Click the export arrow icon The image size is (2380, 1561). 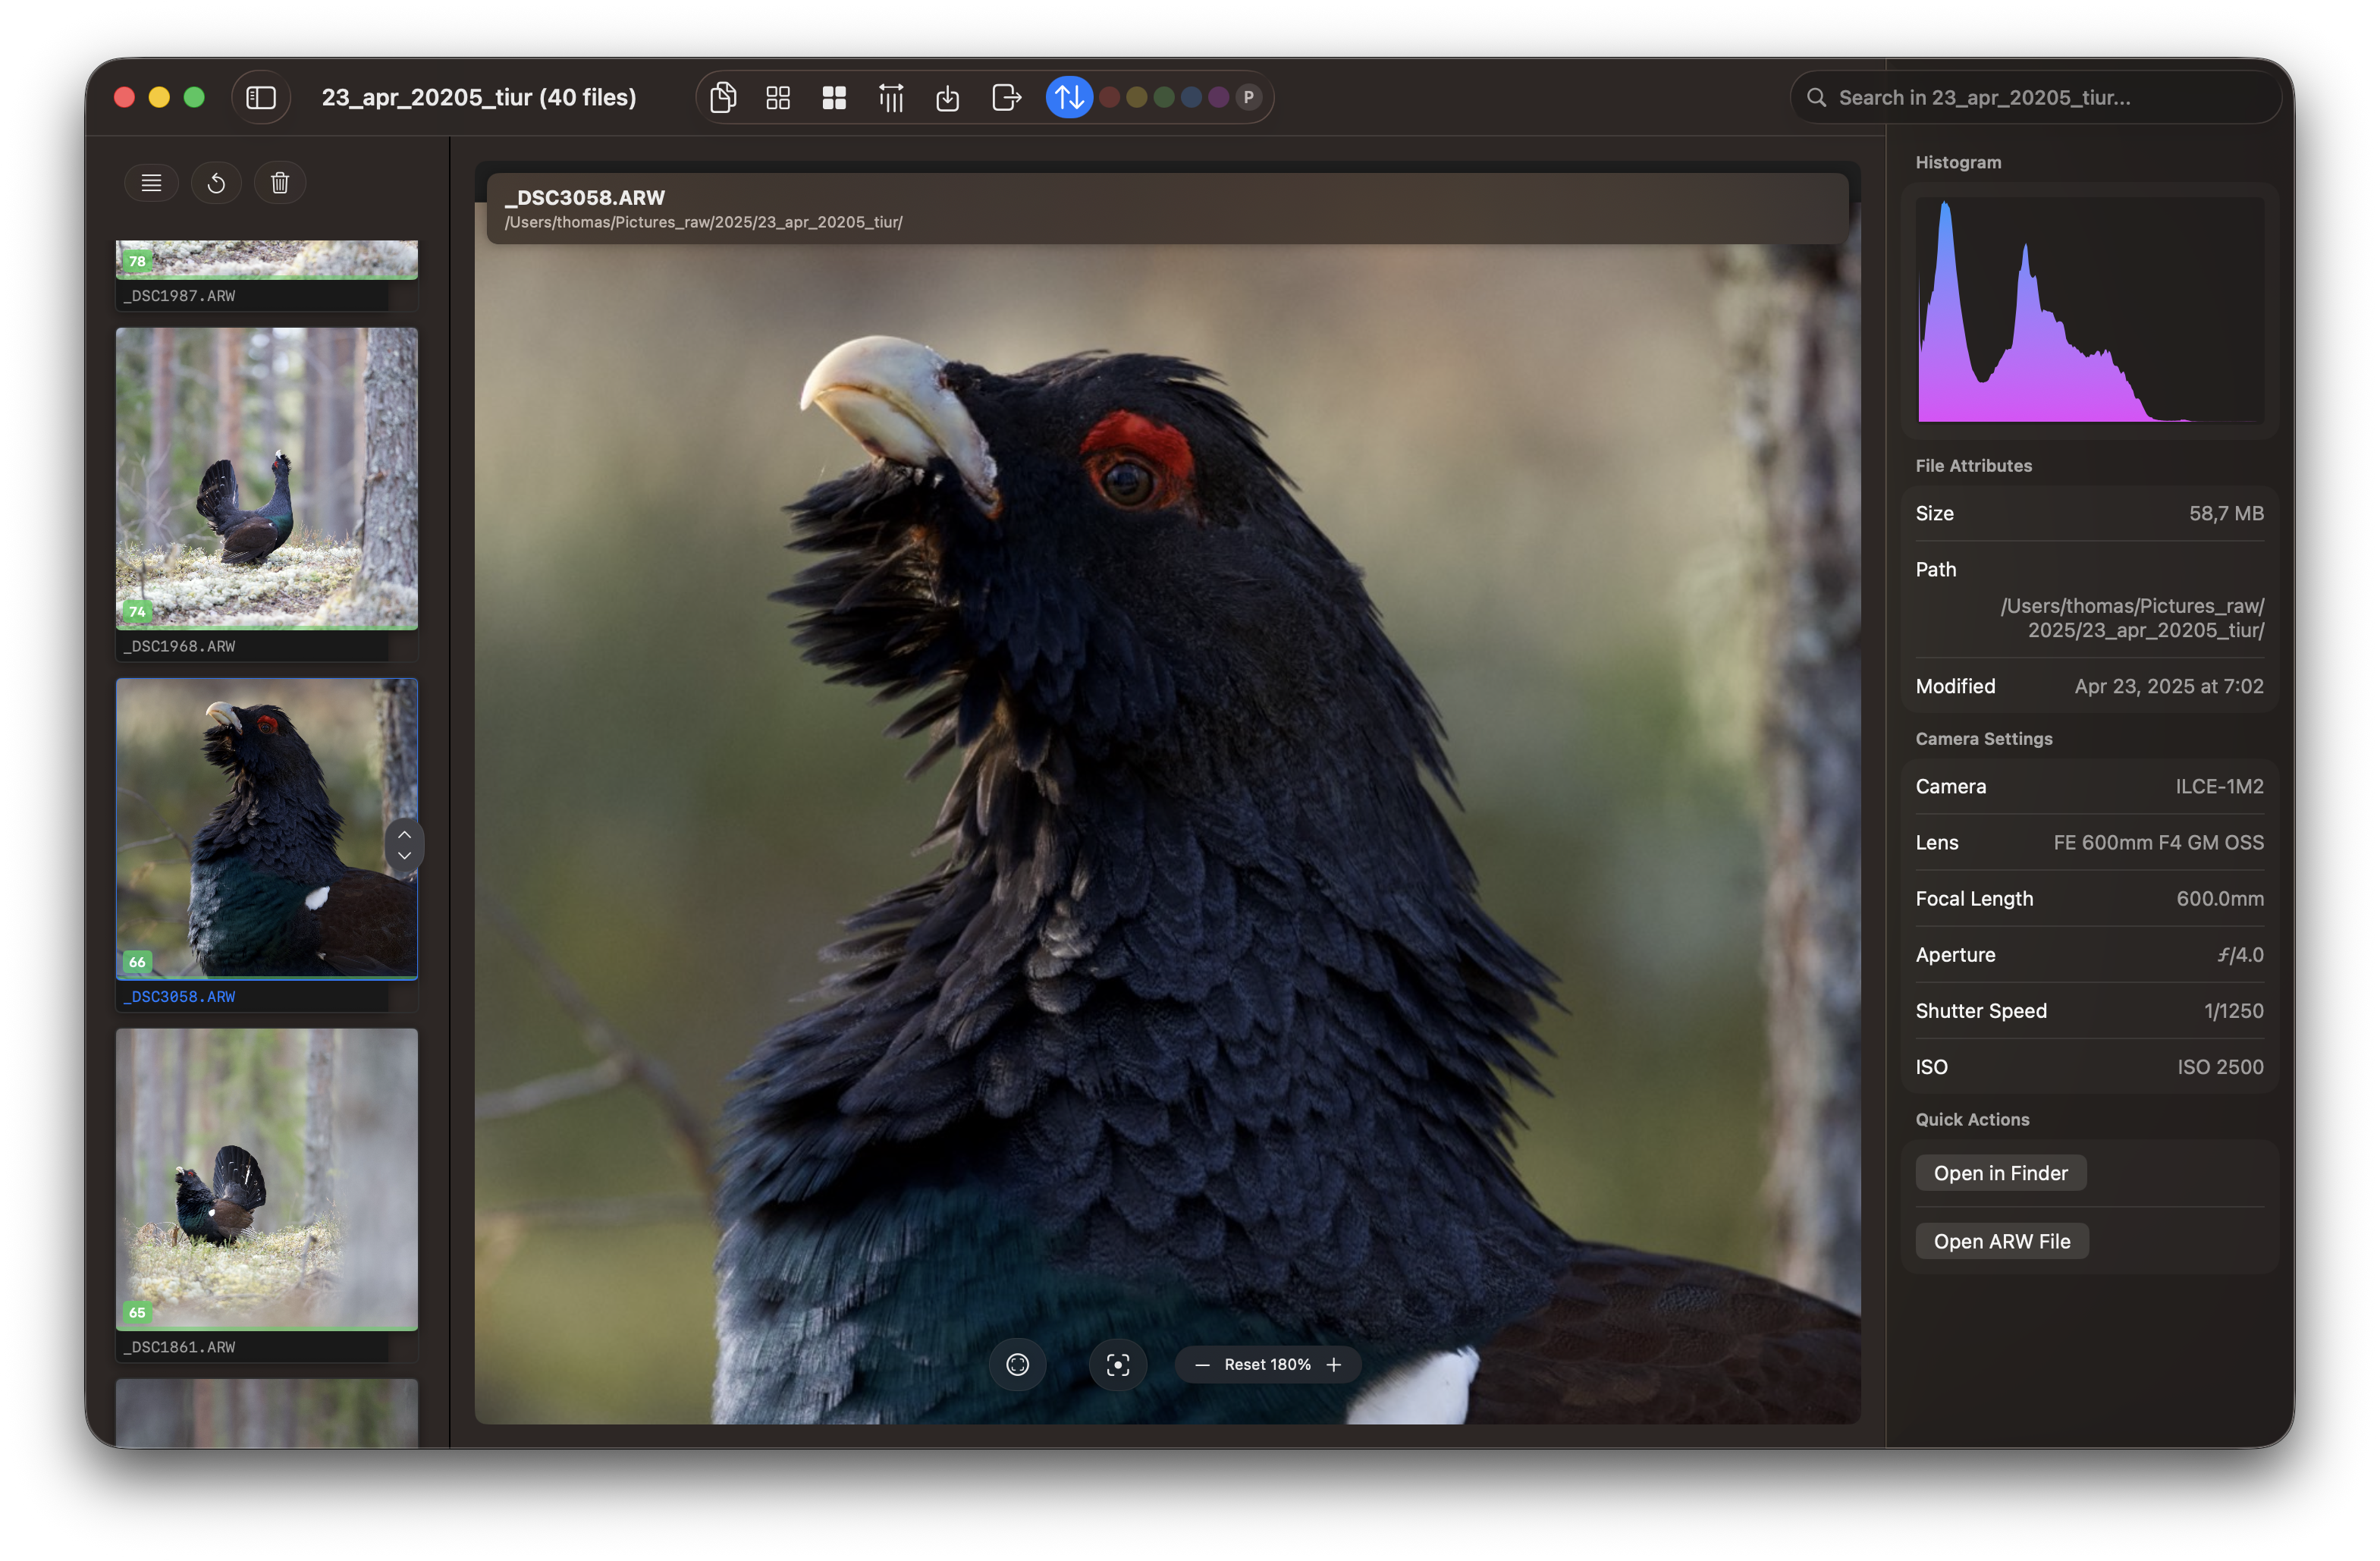[1006, 97]
